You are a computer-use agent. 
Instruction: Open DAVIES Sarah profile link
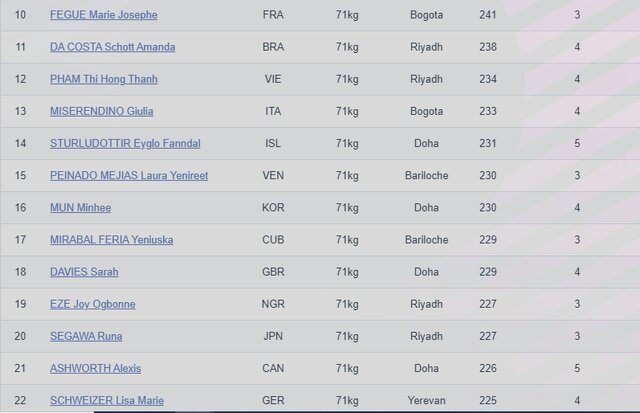(82, 272)
